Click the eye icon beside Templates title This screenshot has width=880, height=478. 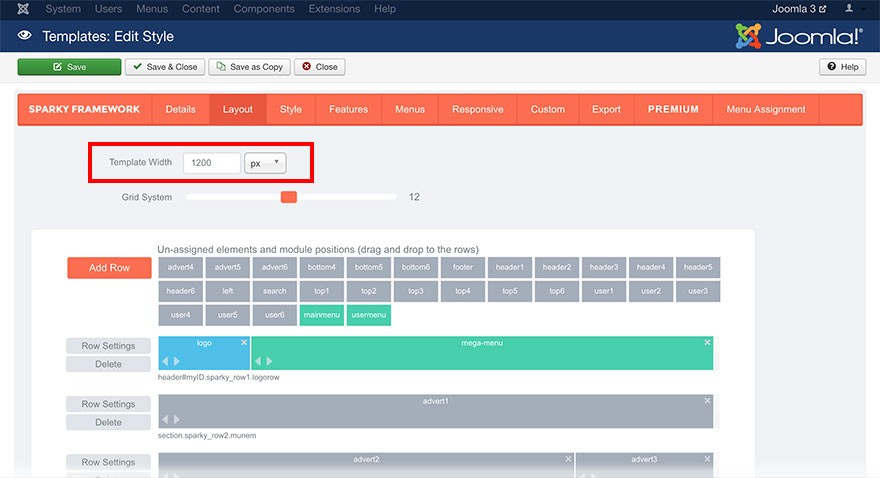(x=24, y=35)
